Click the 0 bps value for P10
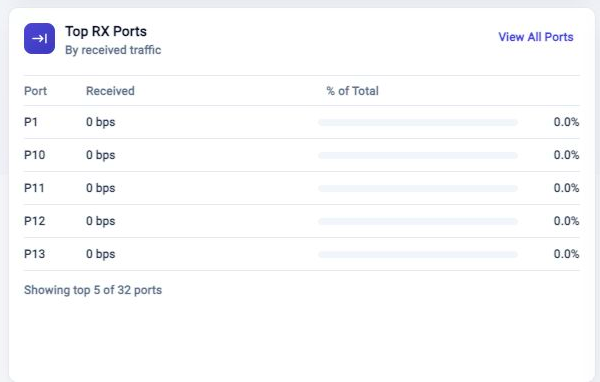Viewport: 600px width, 382px height. [x=101, y=155]
